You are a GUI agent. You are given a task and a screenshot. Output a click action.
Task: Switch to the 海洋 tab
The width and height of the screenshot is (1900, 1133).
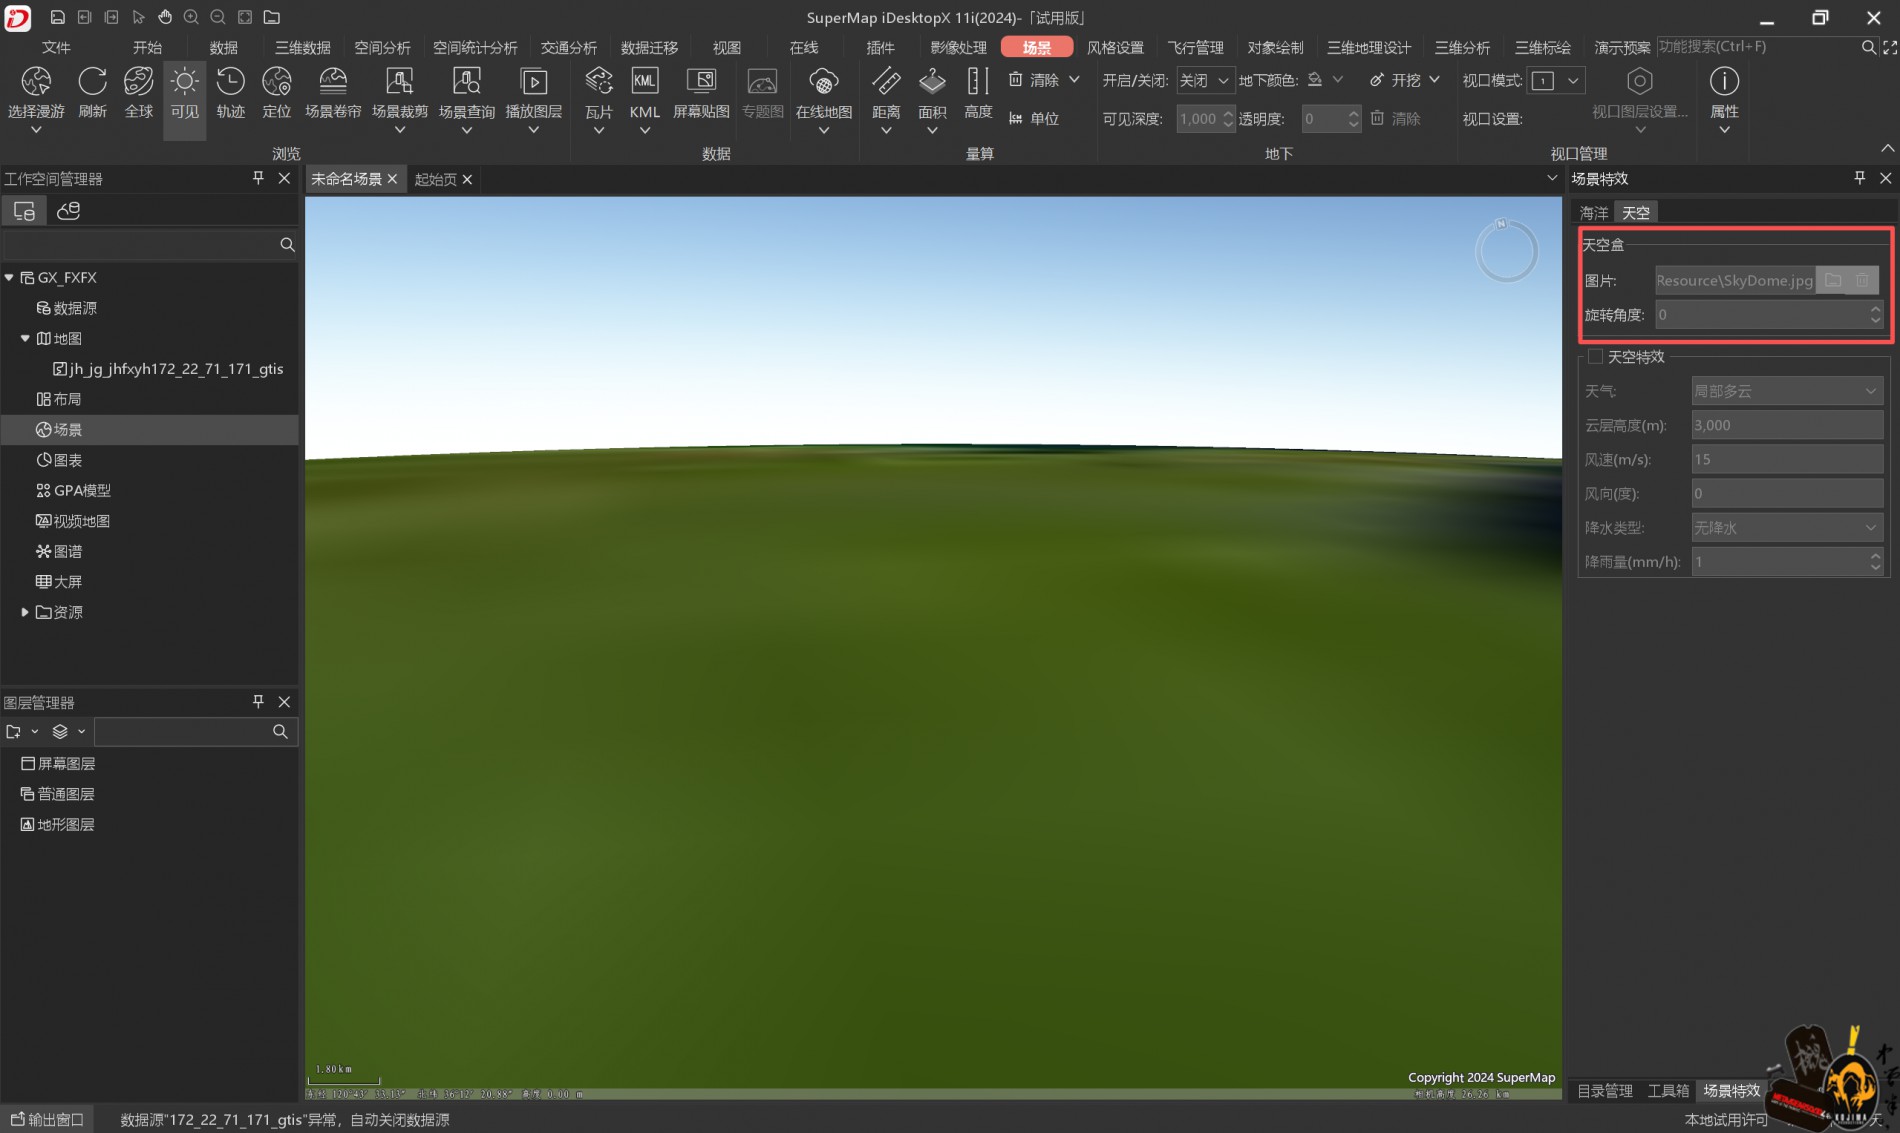tap(1593, 213)
